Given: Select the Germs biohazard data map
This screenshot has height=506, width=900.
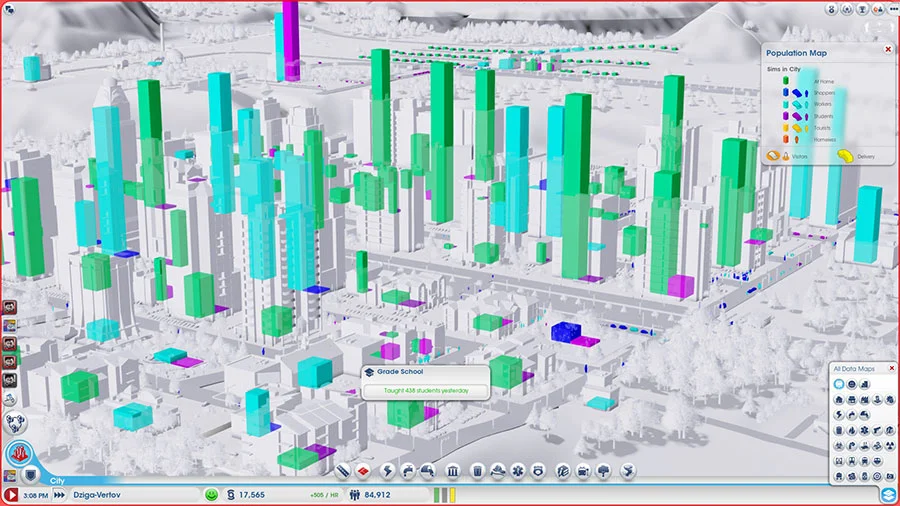Looking at the screenshot, I should [839, 446].
